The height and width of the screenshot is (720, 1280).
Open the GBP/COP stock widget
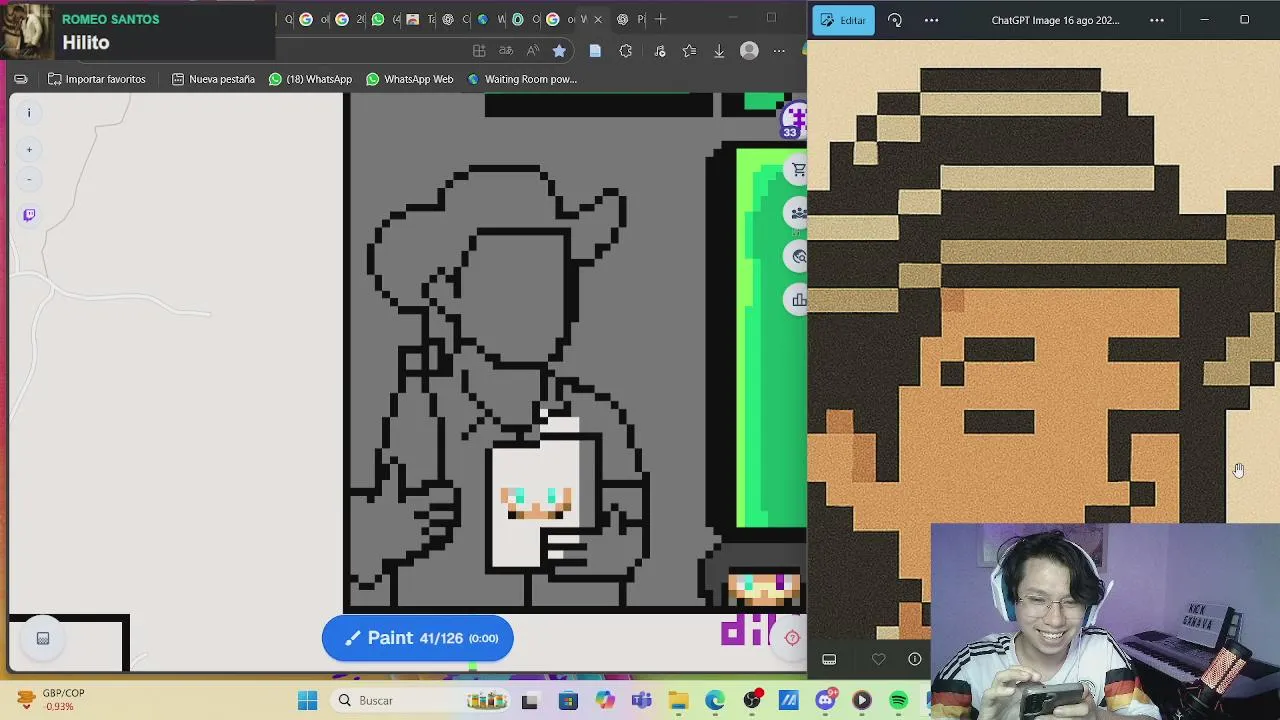pyautogui.click(x=52, y=700)
